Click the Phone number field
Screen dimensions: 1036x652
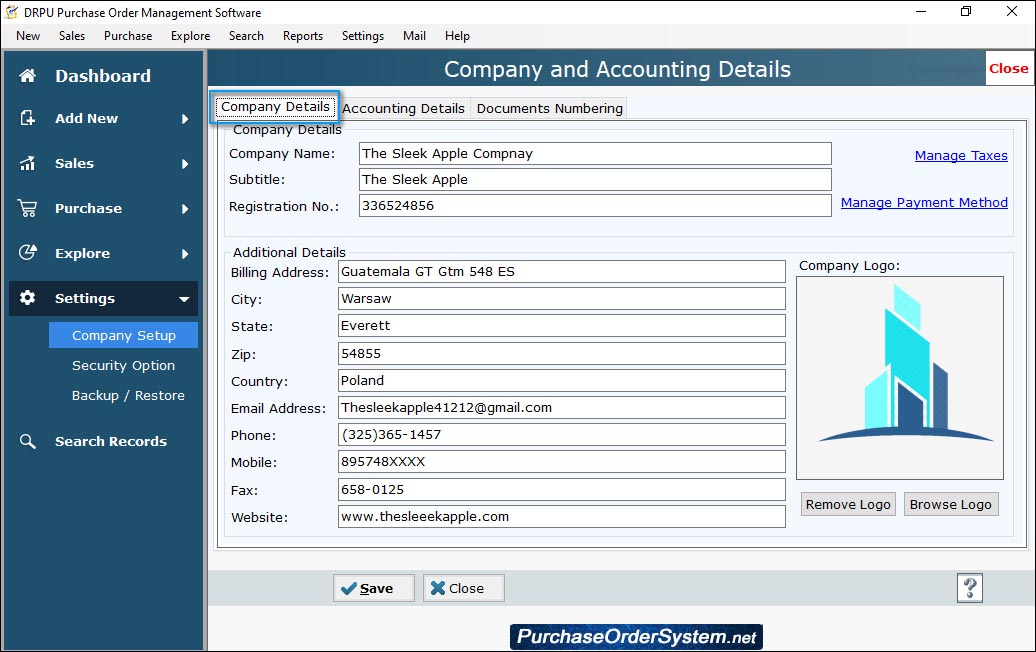(x=562, y=435)
